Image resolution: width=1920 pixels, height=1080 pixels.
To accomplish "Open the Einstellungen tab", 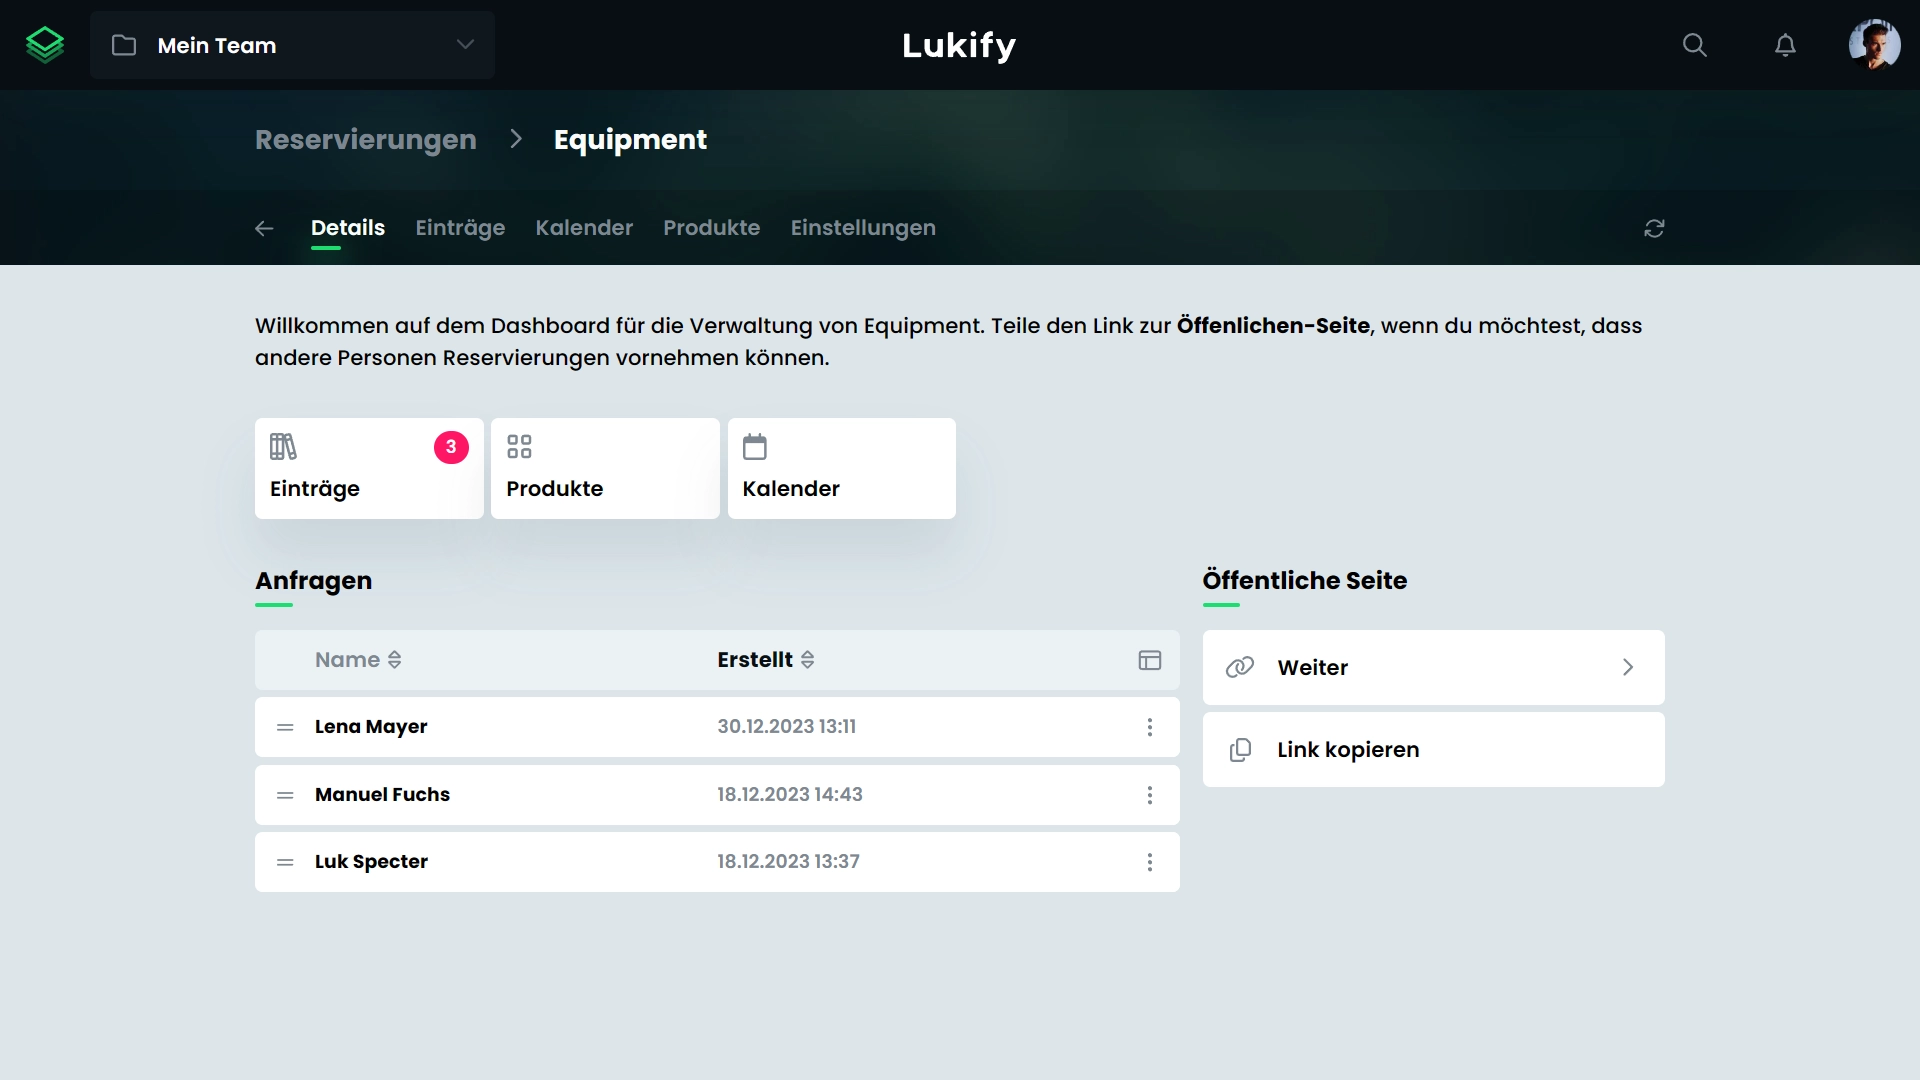I will point(863,228).
